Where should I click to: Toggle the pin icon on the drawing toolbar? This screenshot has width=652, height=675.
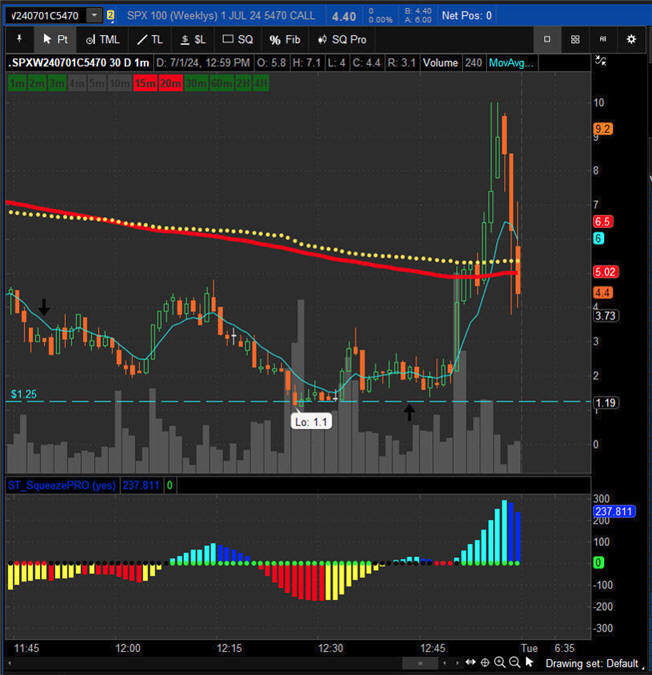coord(19,39)
